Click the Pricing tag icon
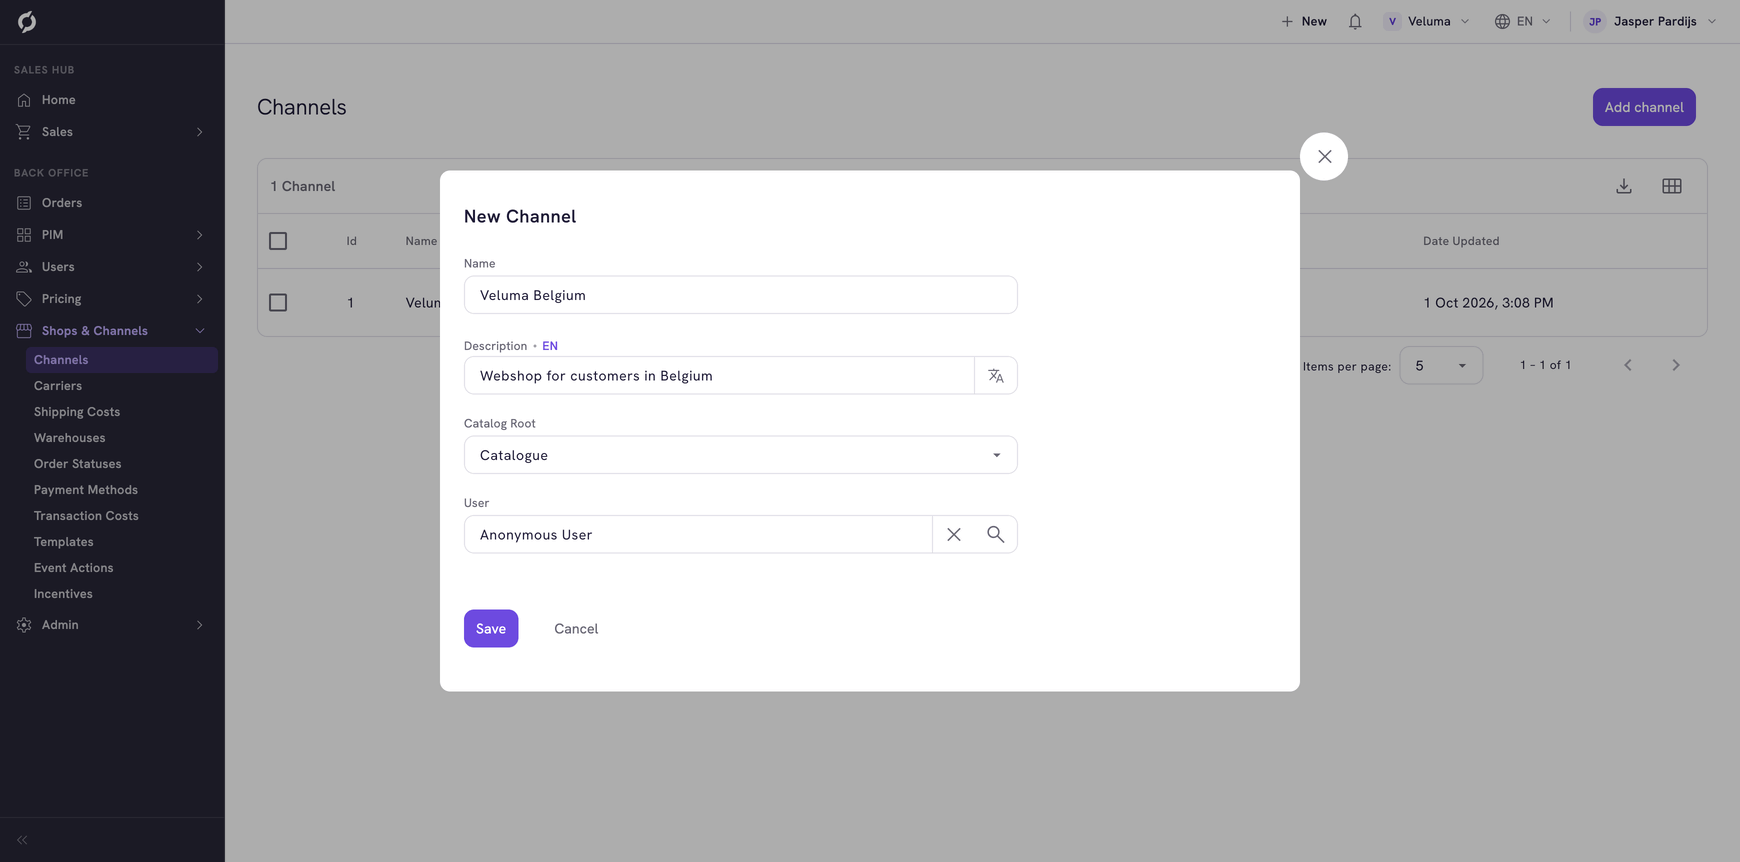The image size is (1740, 862). 24,299
